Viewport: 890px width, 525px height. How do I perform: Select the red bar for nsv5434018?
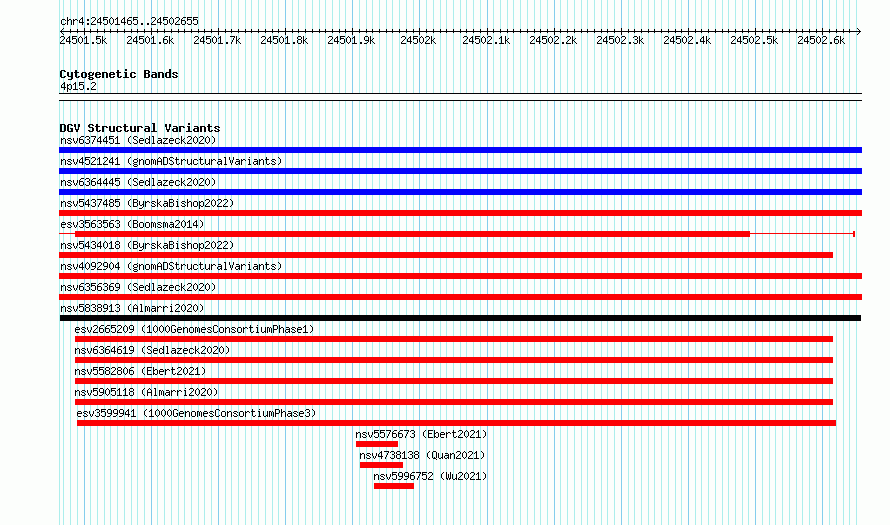tap(446, 255)
